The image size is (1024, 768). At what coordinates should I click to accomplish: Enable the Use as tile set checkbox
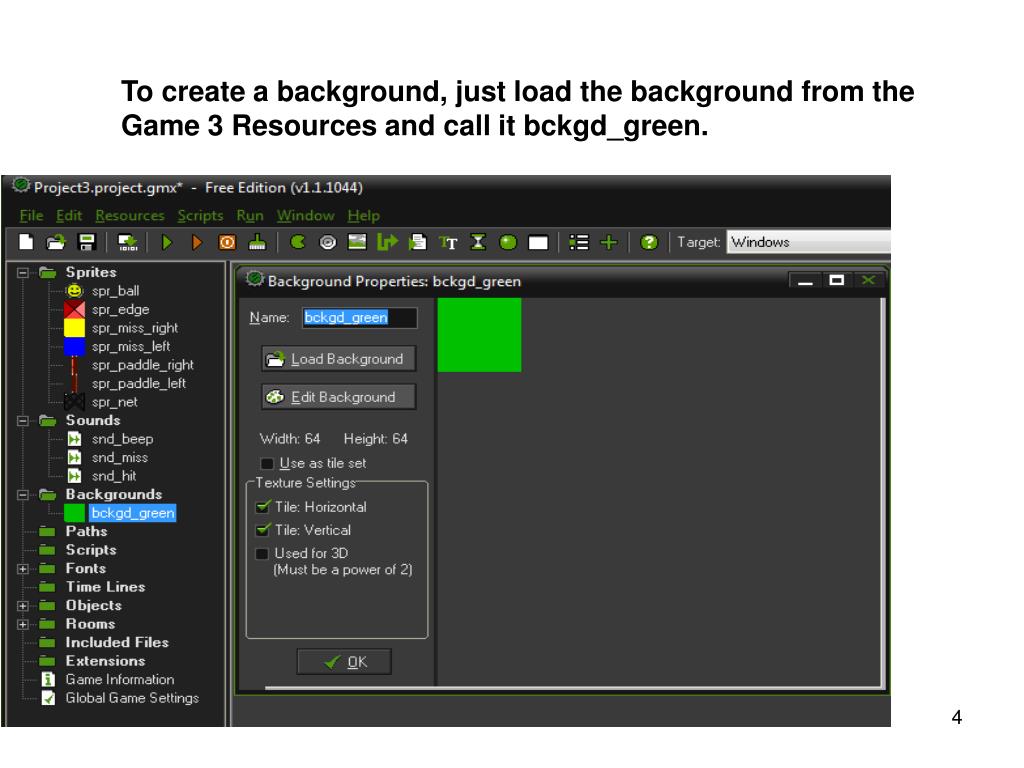[x=266, y=464]
